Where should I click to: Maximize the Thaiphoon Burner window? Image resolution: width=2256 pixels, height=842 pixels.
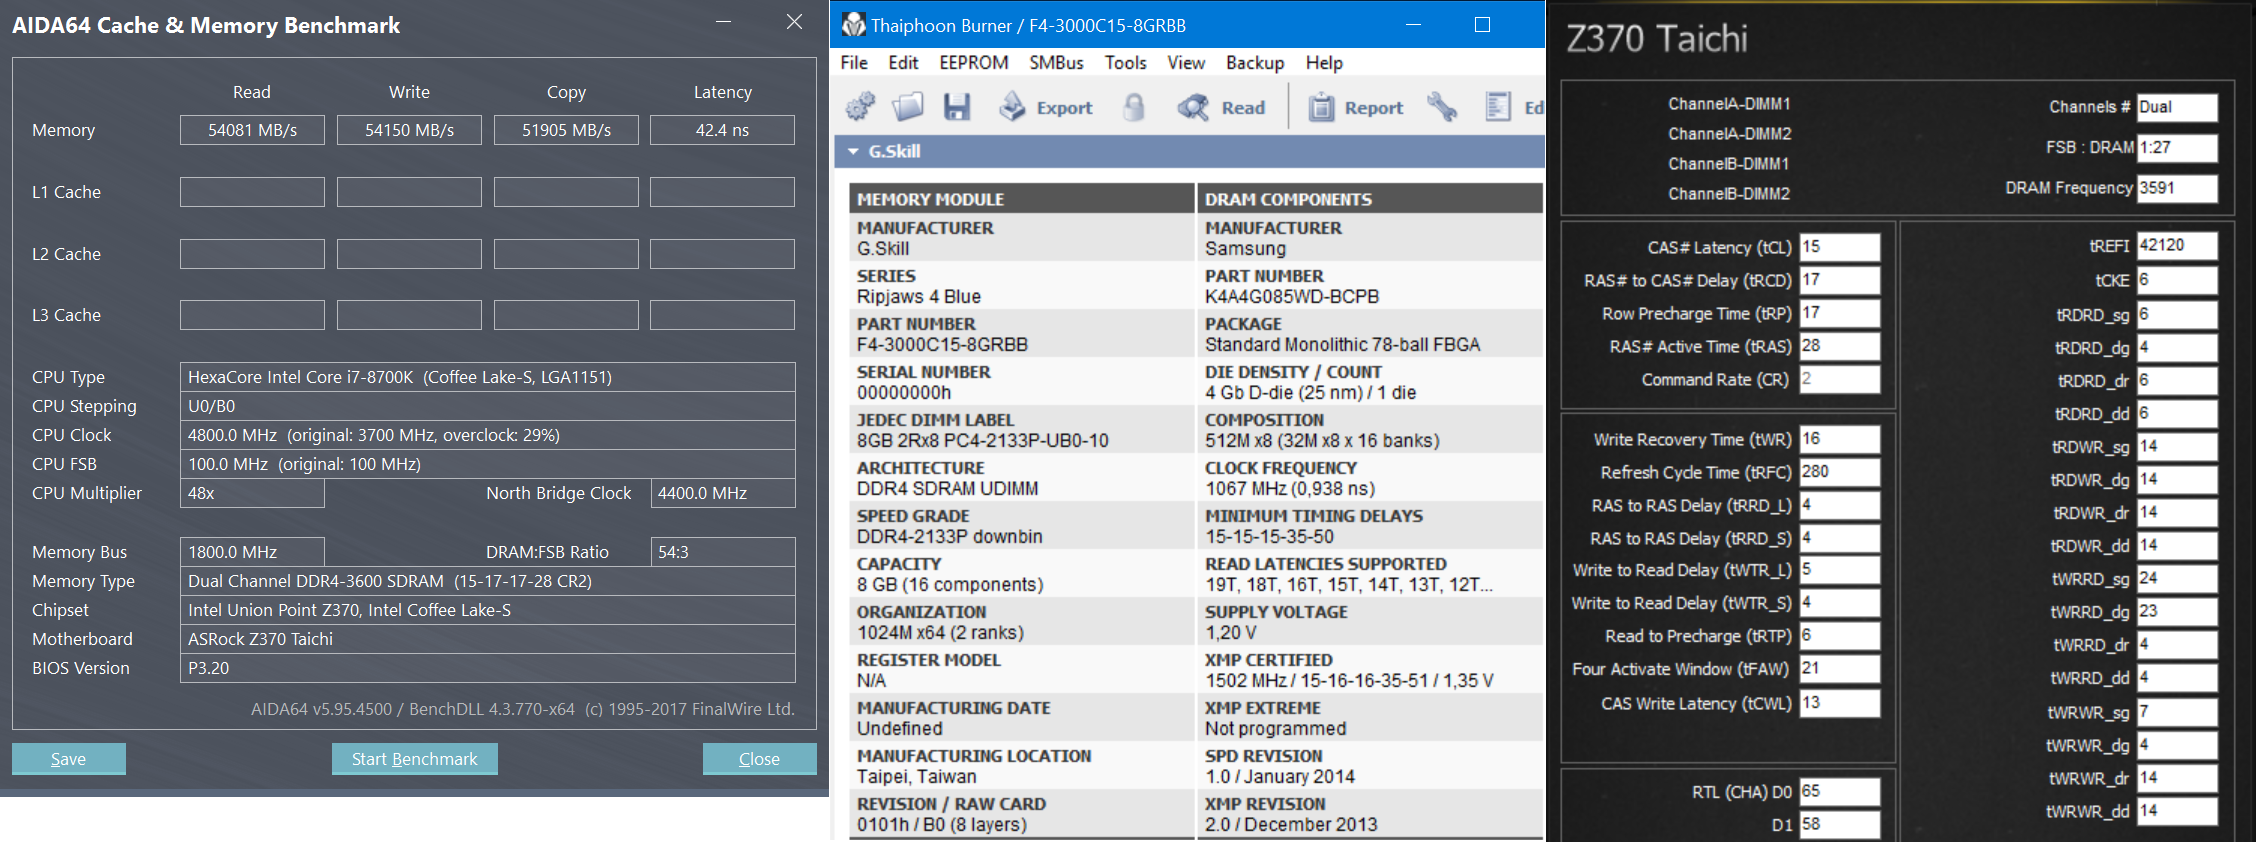pos(1482,24)
